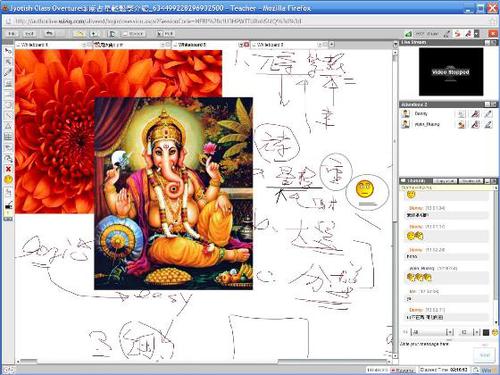Switch to the Whiteboard 1 tab
Image resolution: width=500 pixels, height=375 pixels.
click(35, 44)
